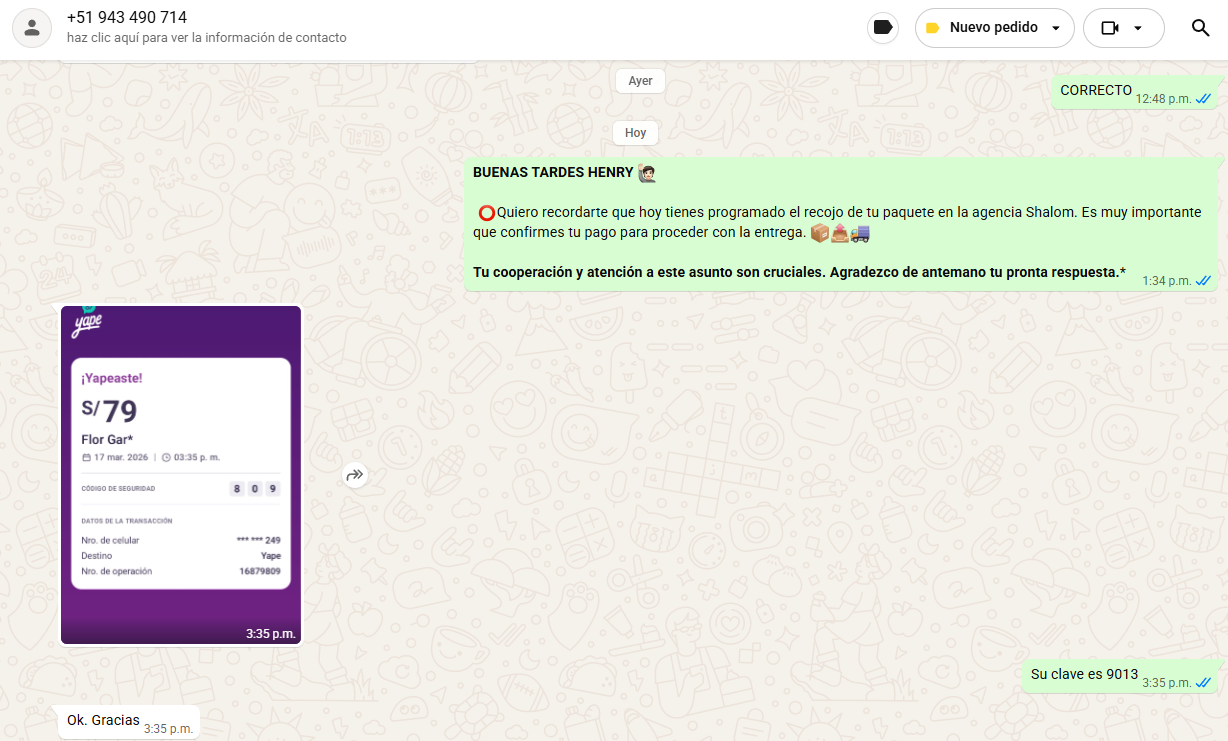Open search in conversation magnifier icon
The image size is (1228, 741).
click(1200, 28)
